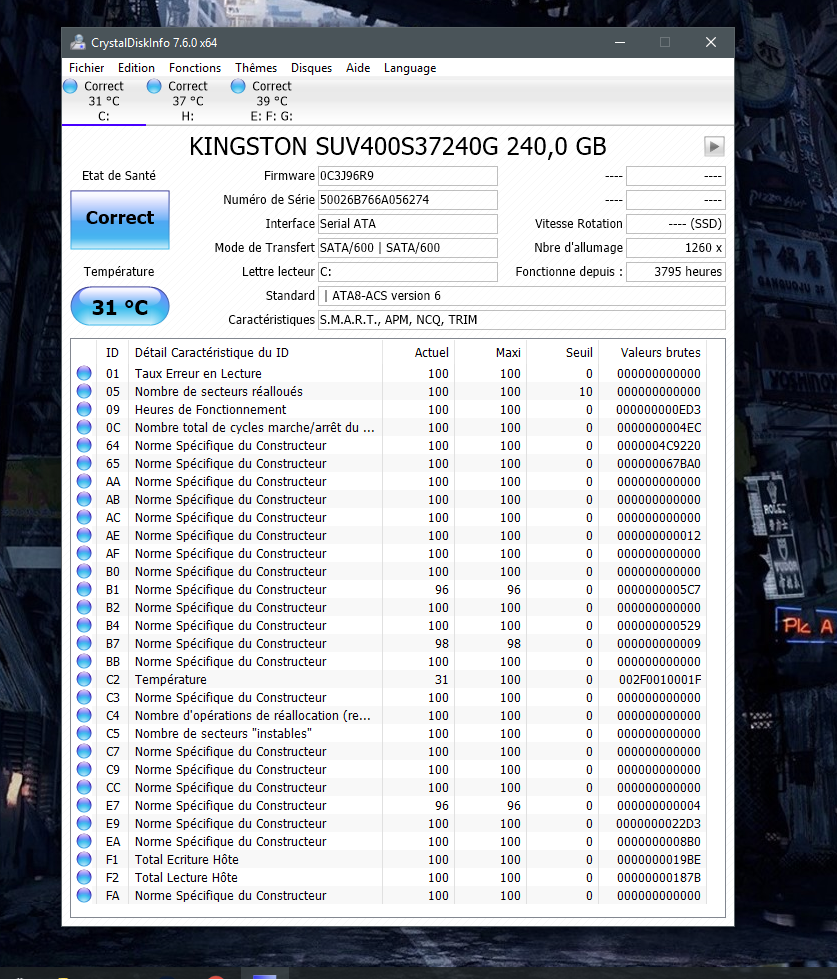
Task: Select the H: disk tab at 37 °C
Action: [x=188, y=101]
